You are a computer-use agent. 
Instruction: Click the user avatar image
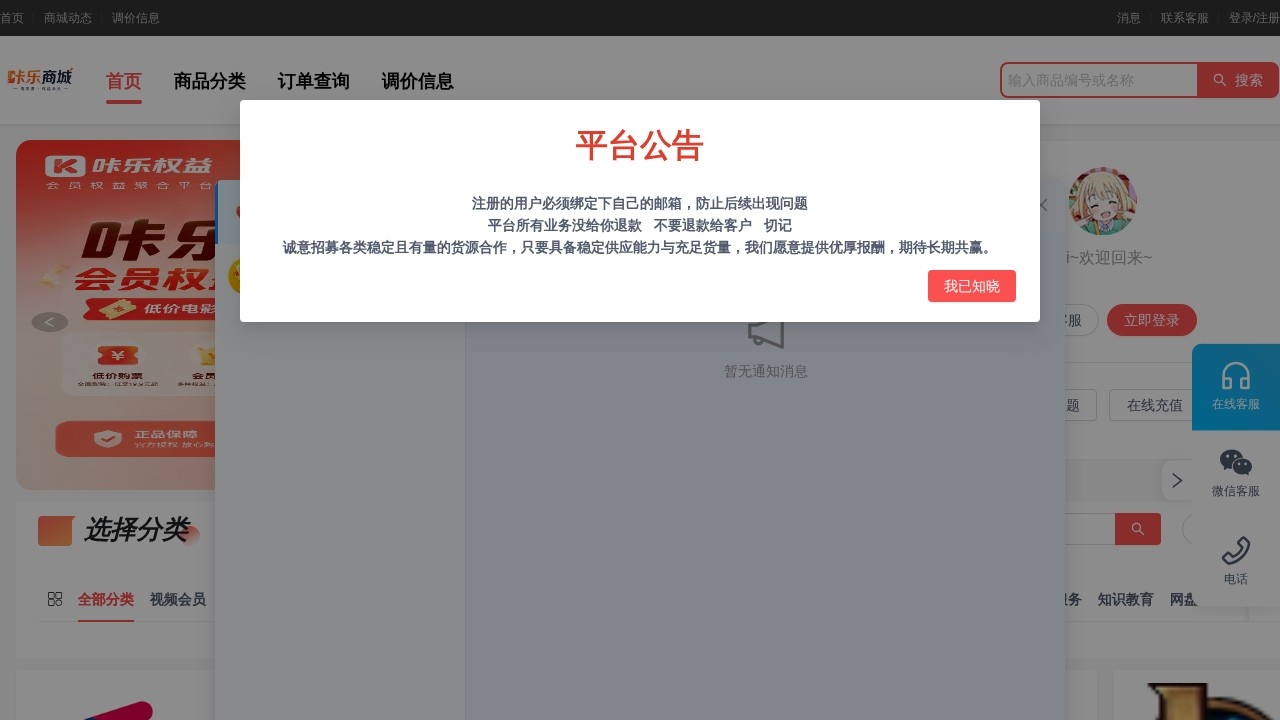1102,201
